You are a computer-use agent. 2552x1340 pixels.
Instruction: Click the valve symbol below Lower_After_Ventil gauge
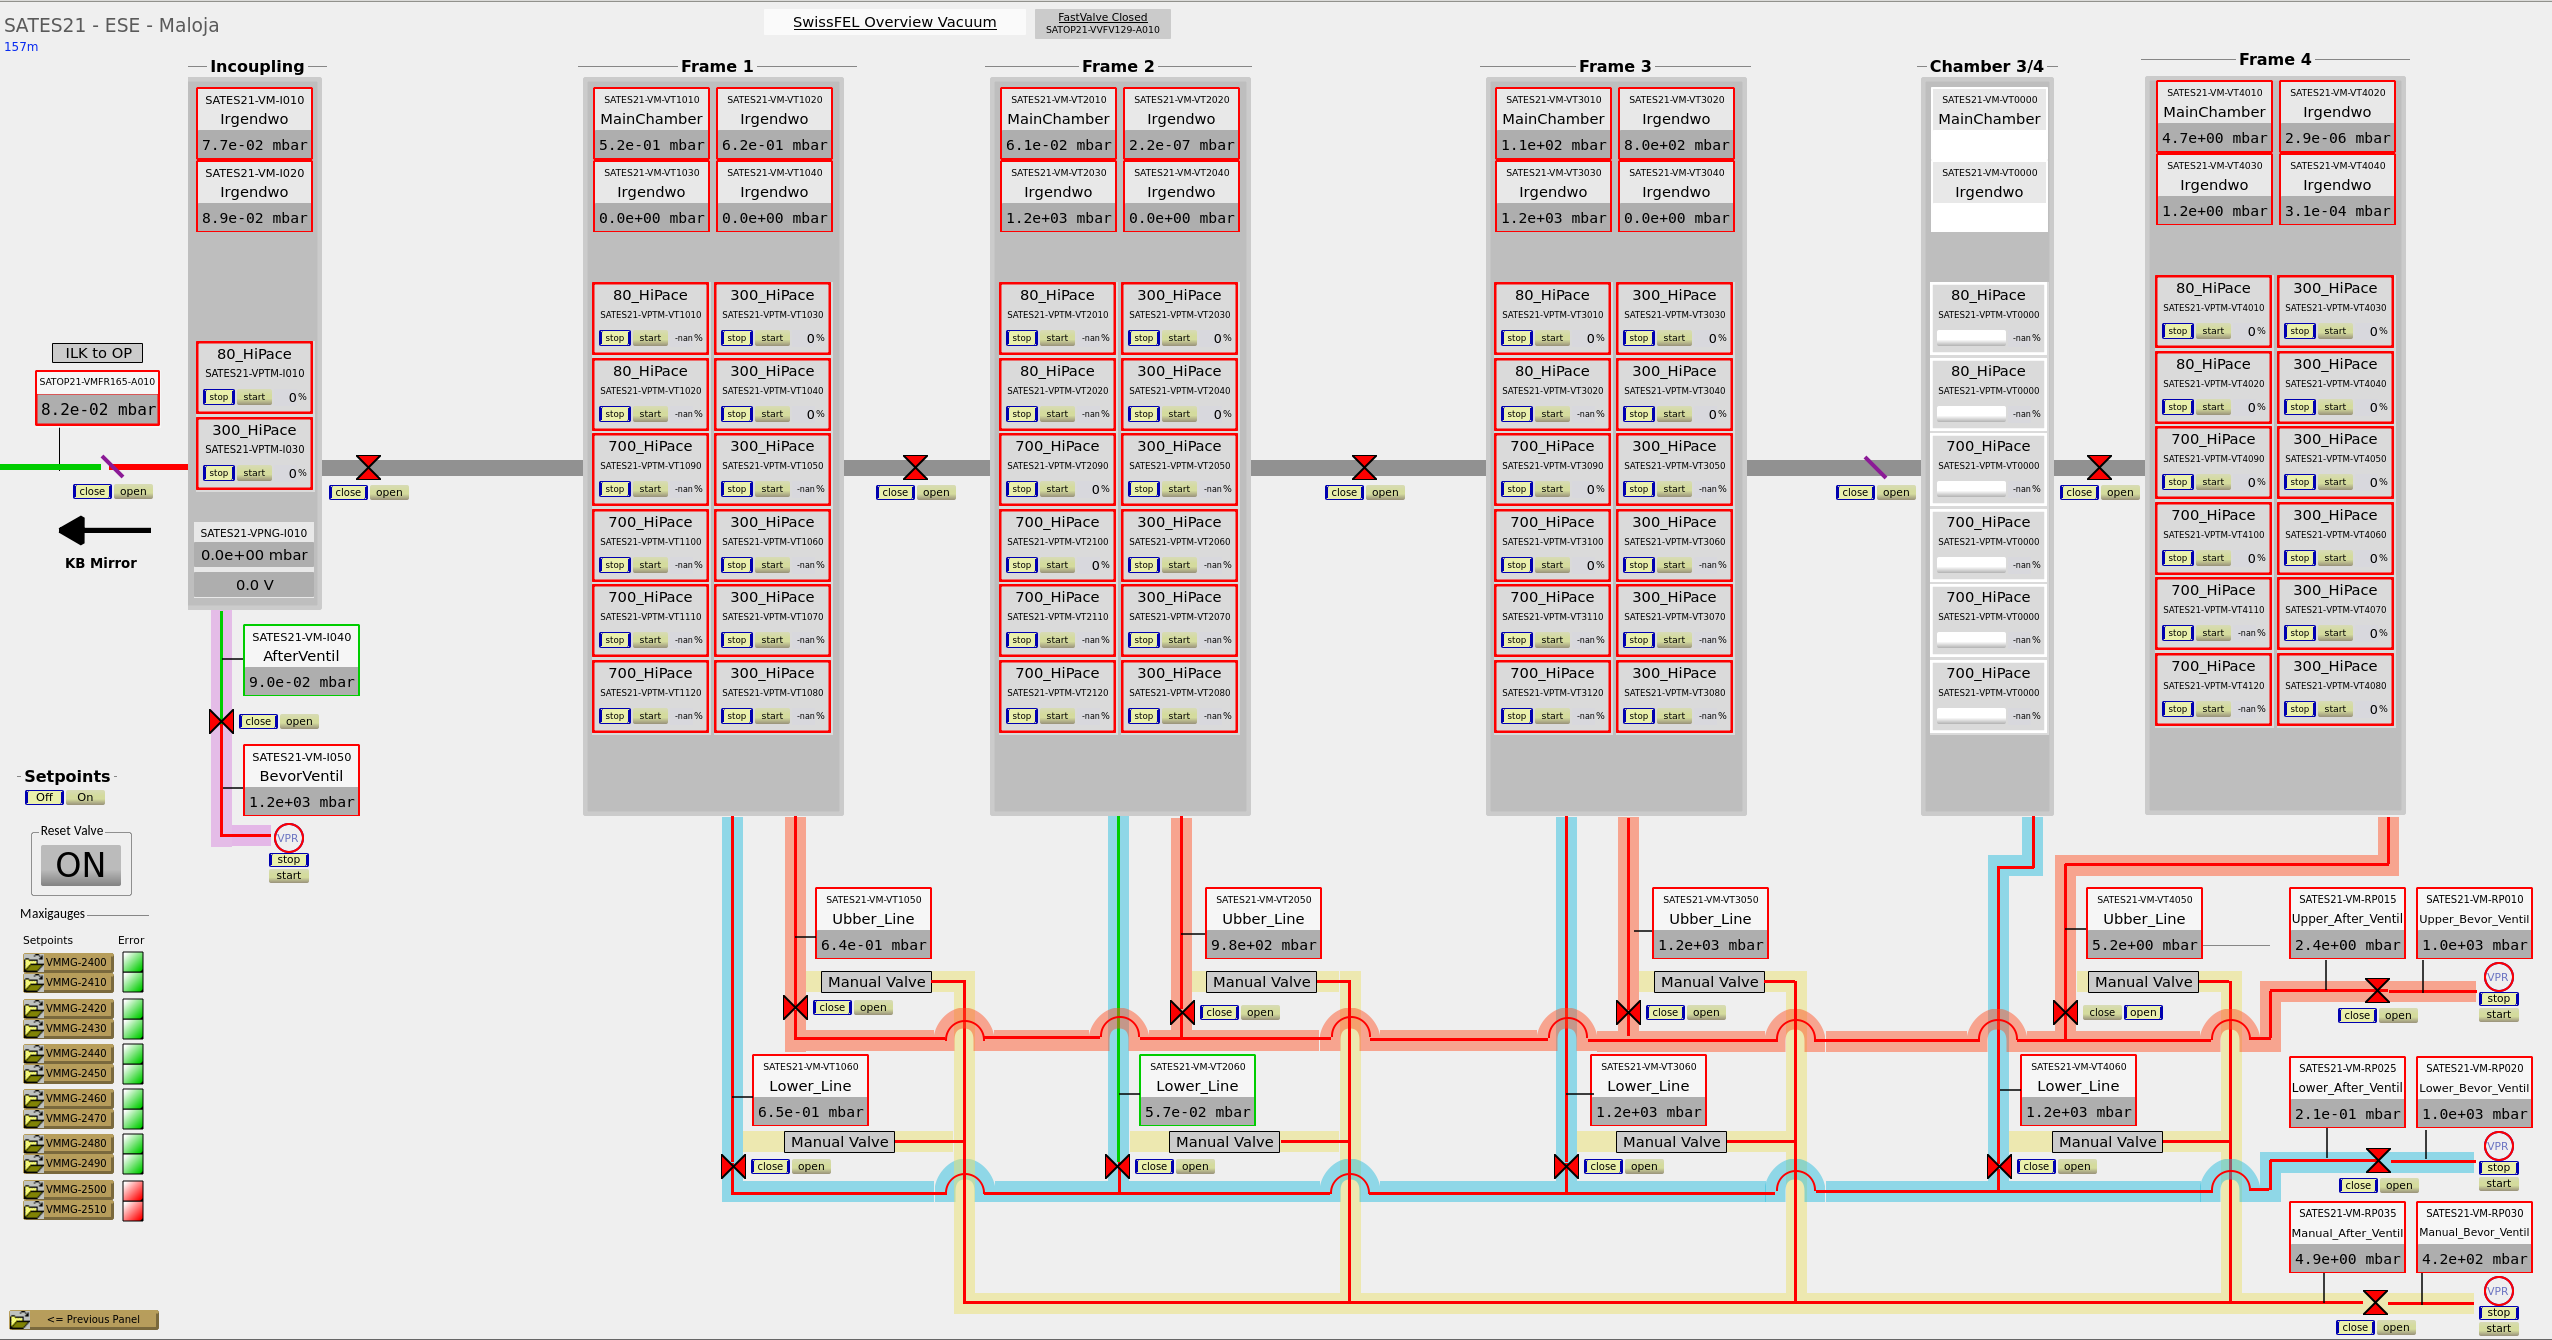coord(2378,1160)
